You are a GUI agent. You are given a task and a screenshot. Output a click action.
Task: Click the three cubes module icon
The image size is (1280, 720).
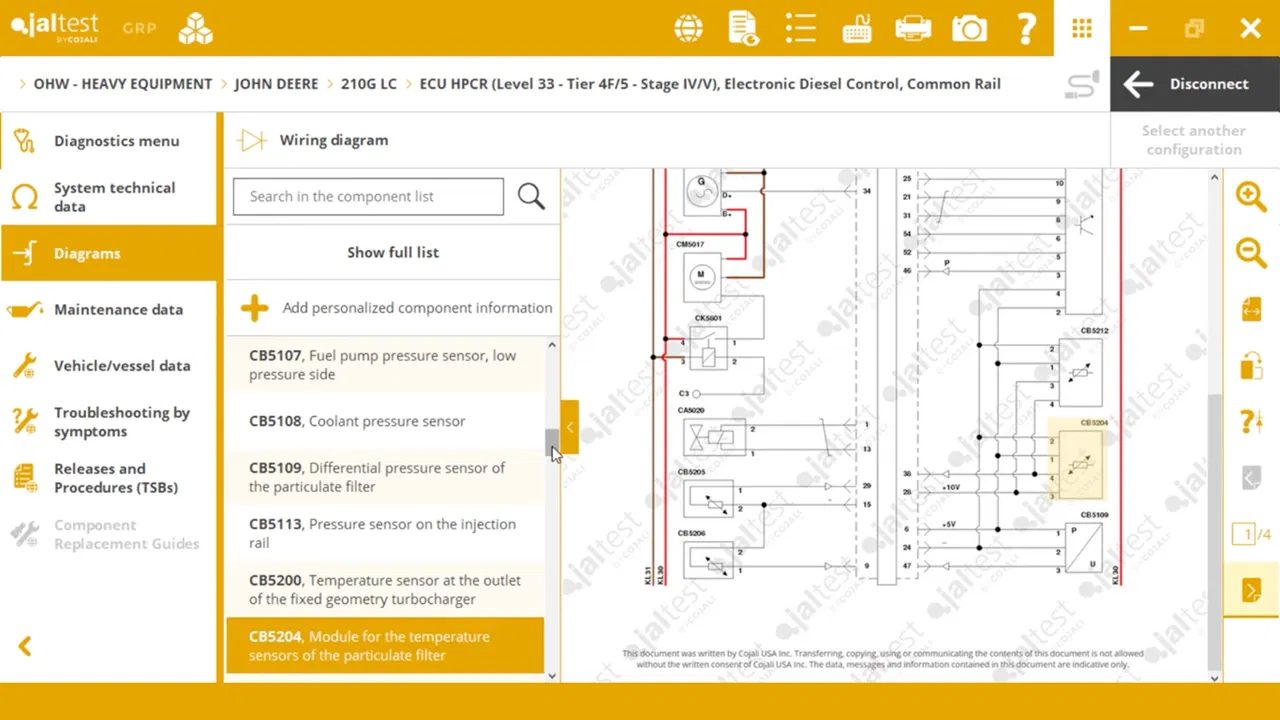click(196, 28)
